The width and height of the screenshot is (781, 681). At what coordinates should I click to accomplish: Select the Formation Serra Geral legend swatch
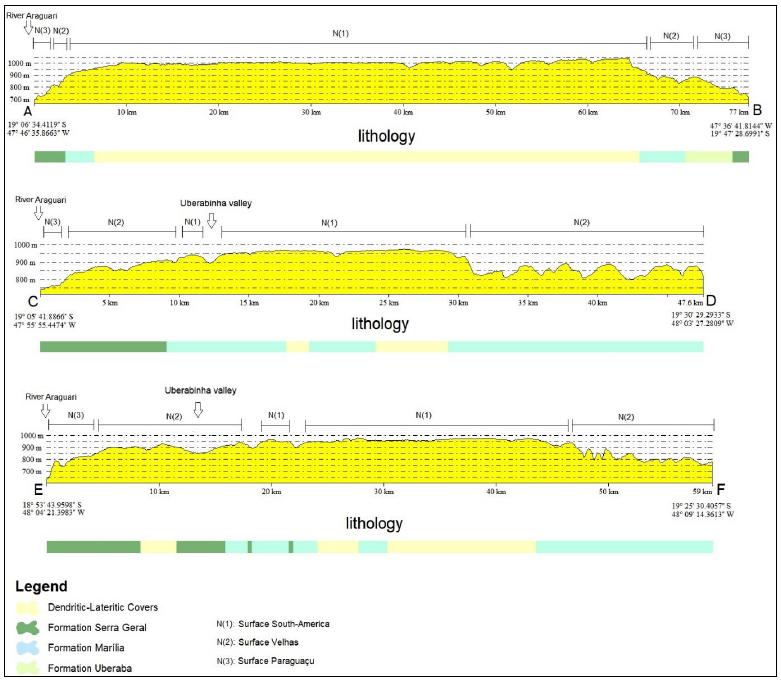[33, 627]
